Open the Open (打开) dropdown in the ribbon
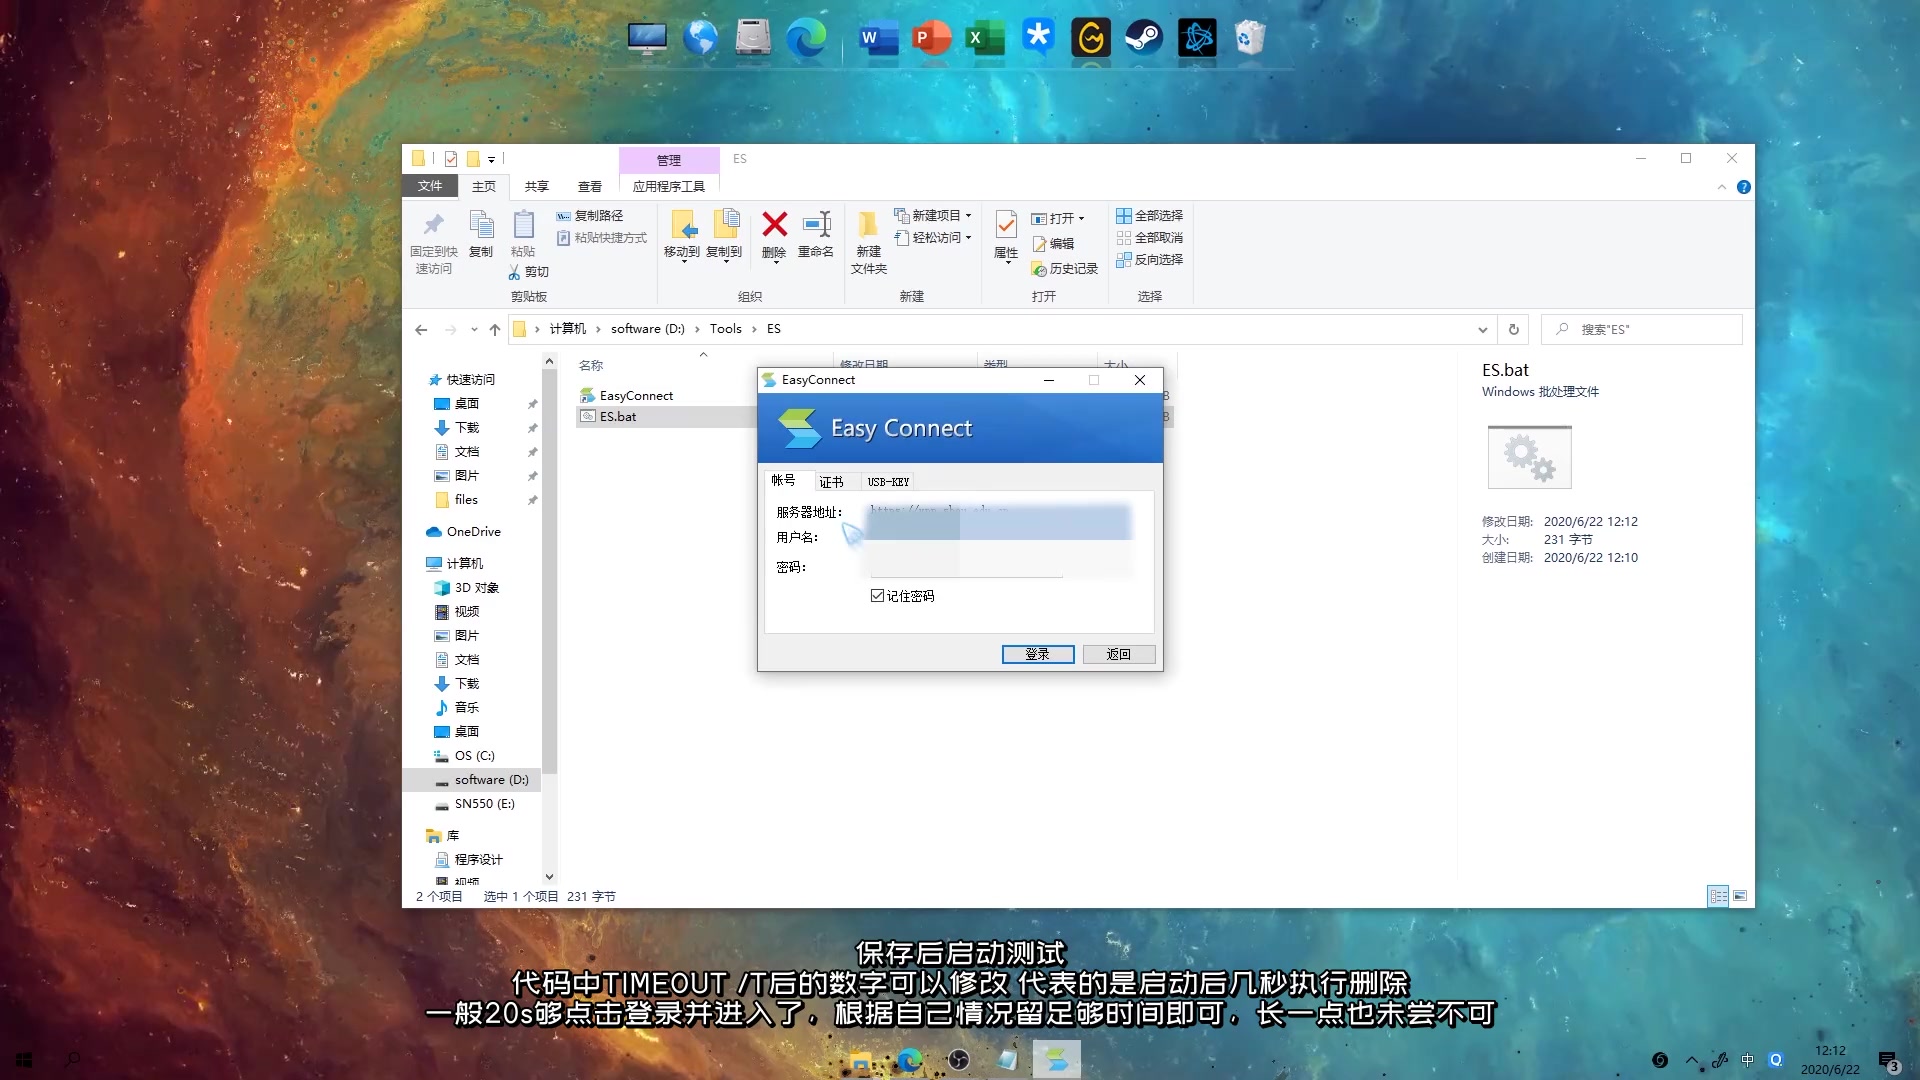The image size is (1920, 1080). (x=1058, y=218)
